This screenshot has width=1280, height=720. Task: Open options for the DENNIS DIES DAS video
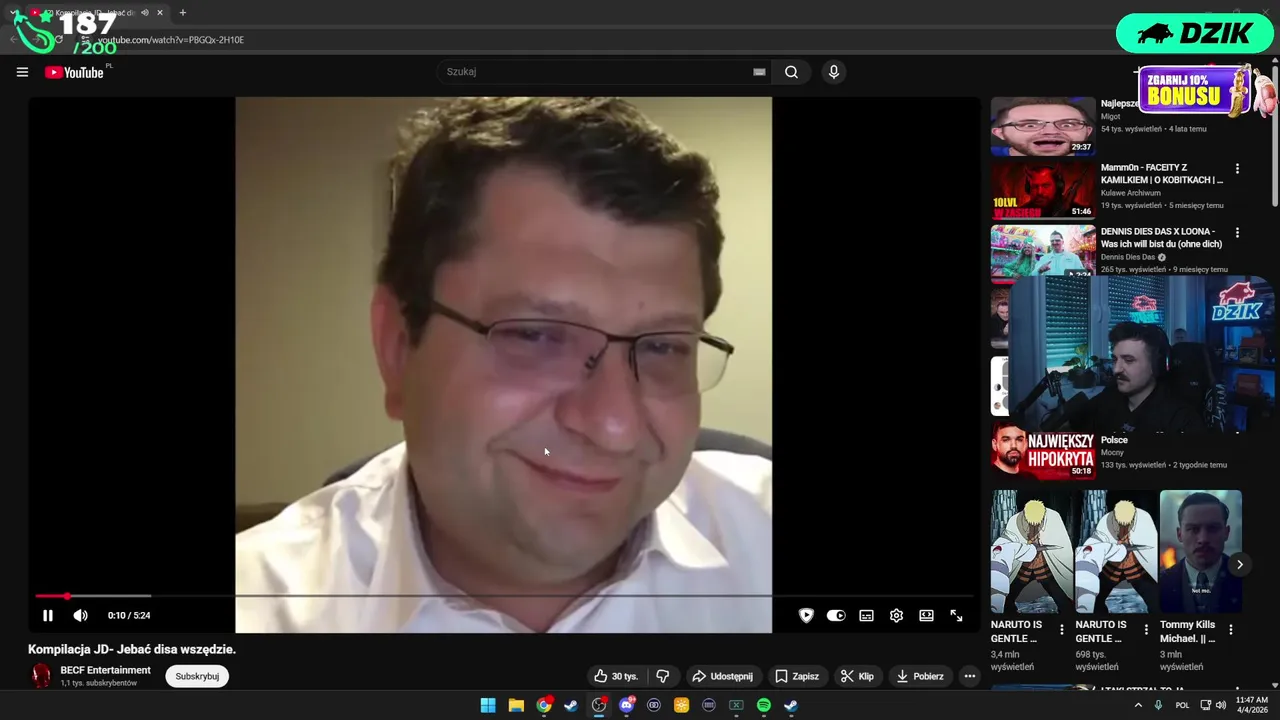tap(1237, 233)
